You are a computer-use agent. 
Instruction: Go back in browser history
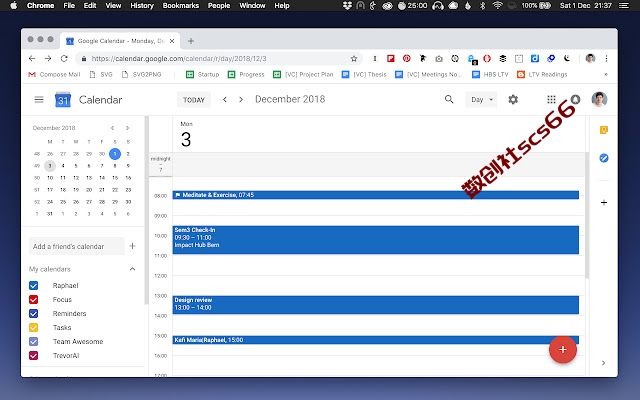click(32, 59)
